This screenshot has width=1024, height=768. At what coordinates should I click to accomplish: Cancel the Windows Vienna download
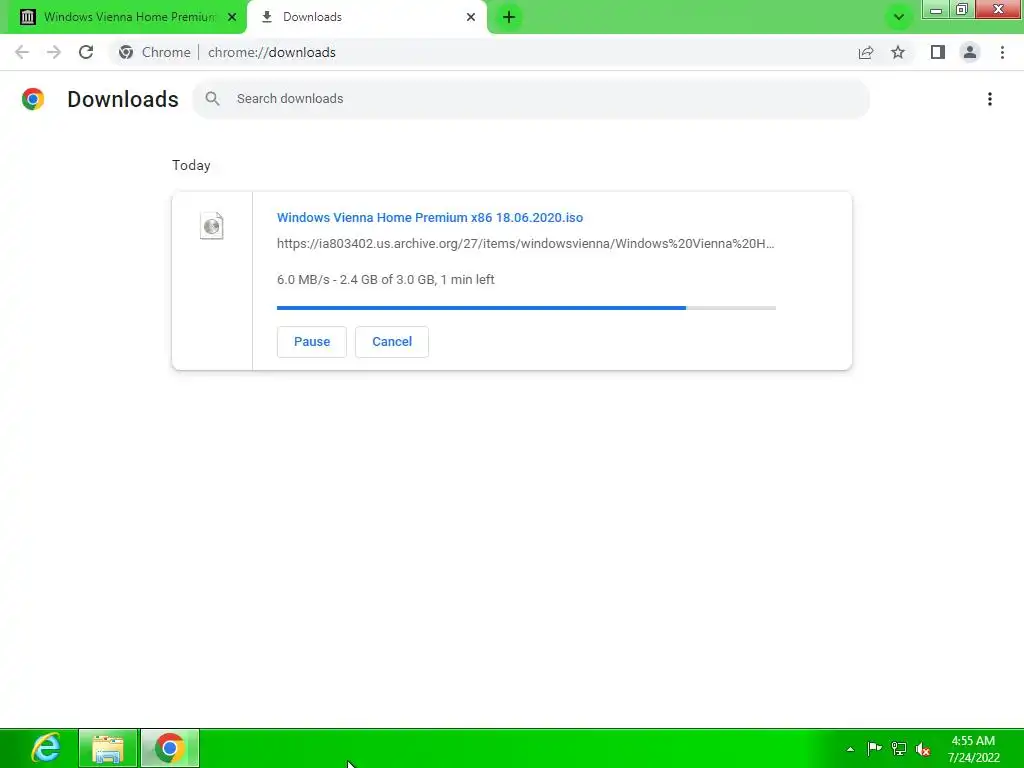(x=392, y=342)
